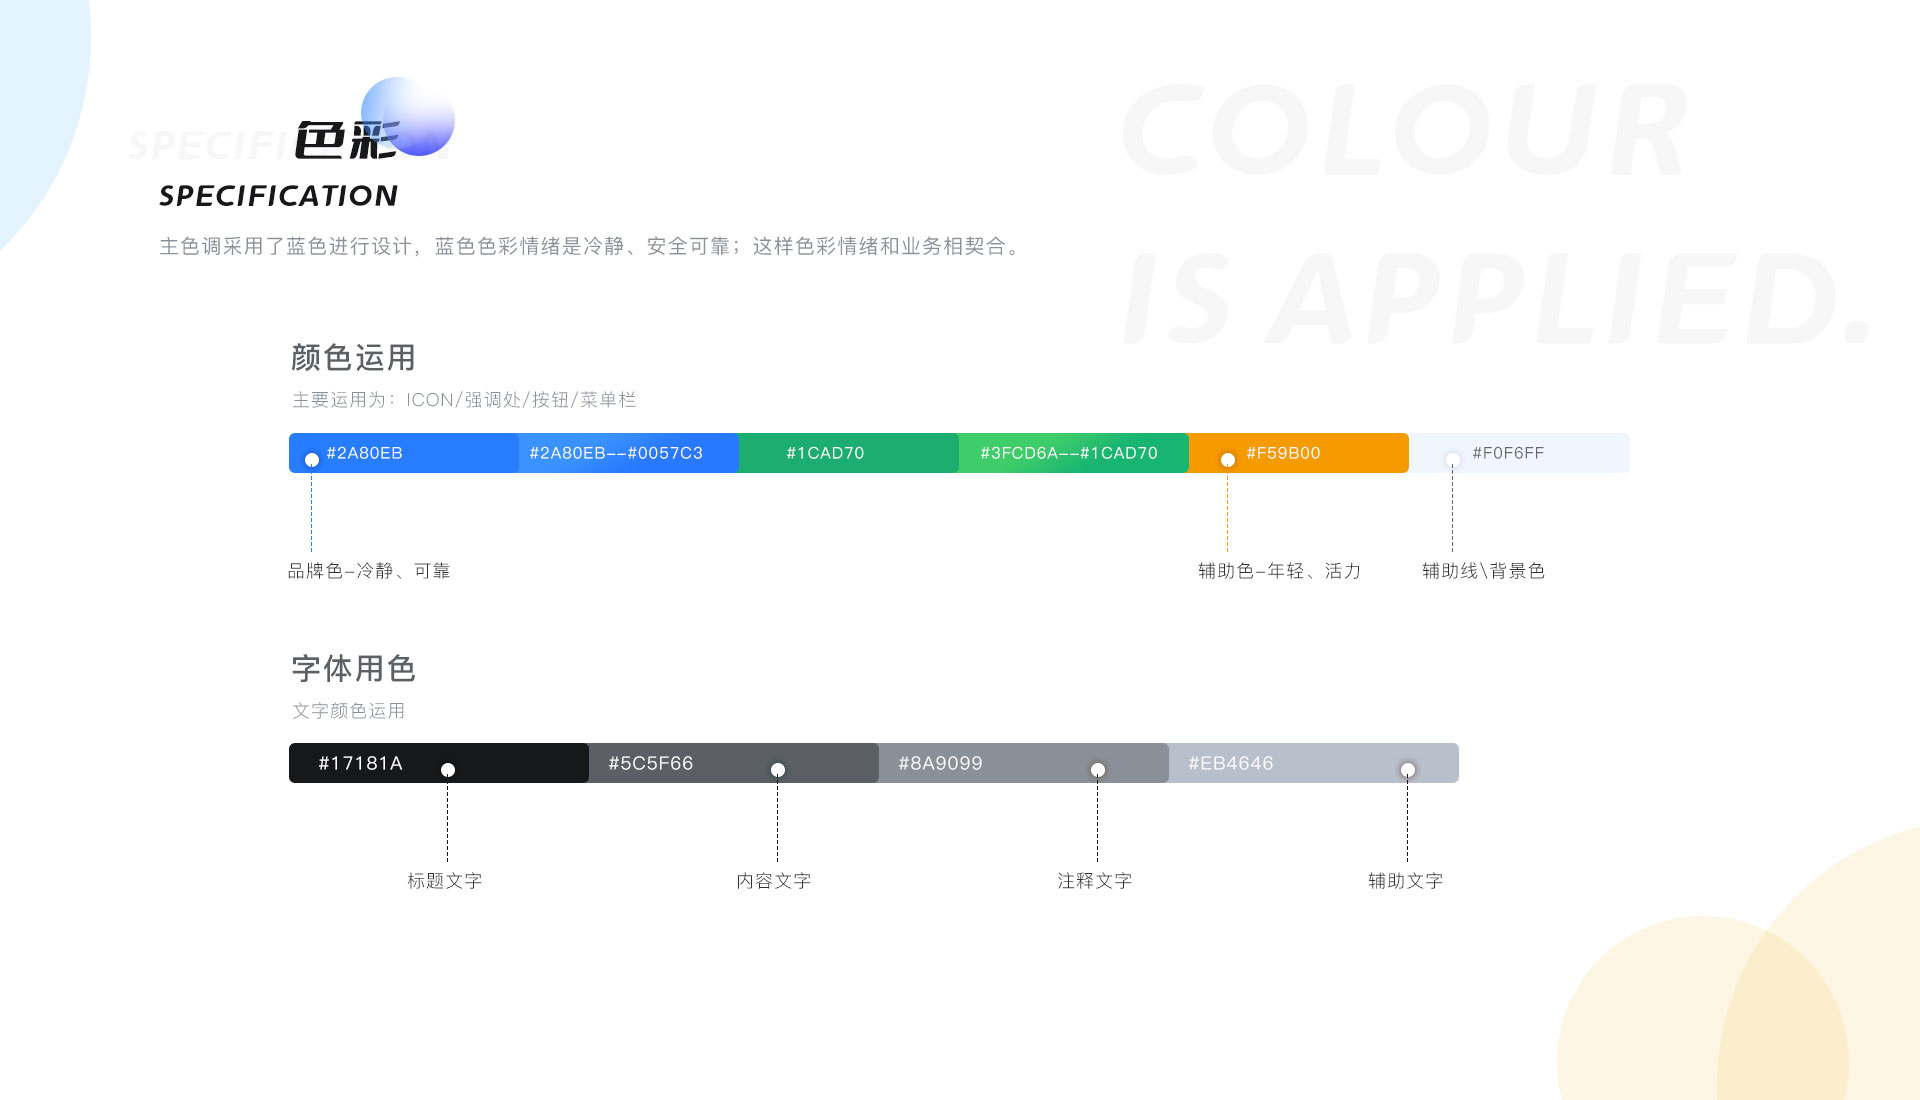The width and height of the screenshot is (1920, 1100).
Task: Click the 文字颜色运用 subtitle
Action: (349, 711)
